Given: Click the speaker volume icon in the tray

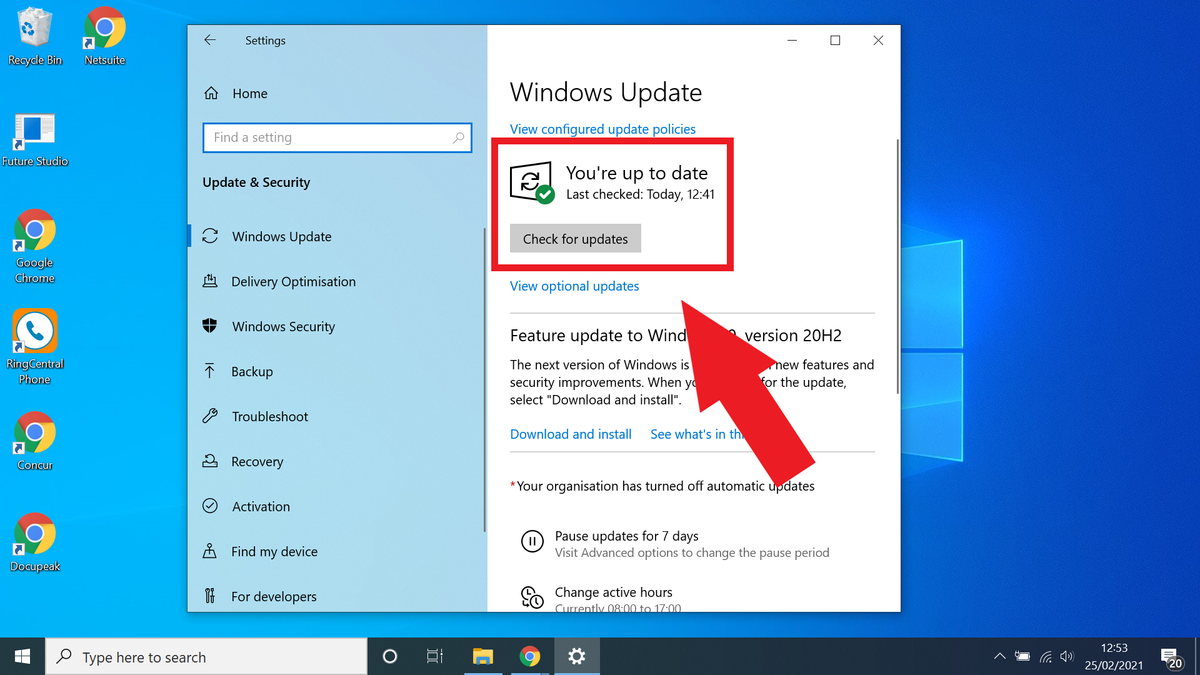Looking at the screenshot, I should [x=1066, y=656].
